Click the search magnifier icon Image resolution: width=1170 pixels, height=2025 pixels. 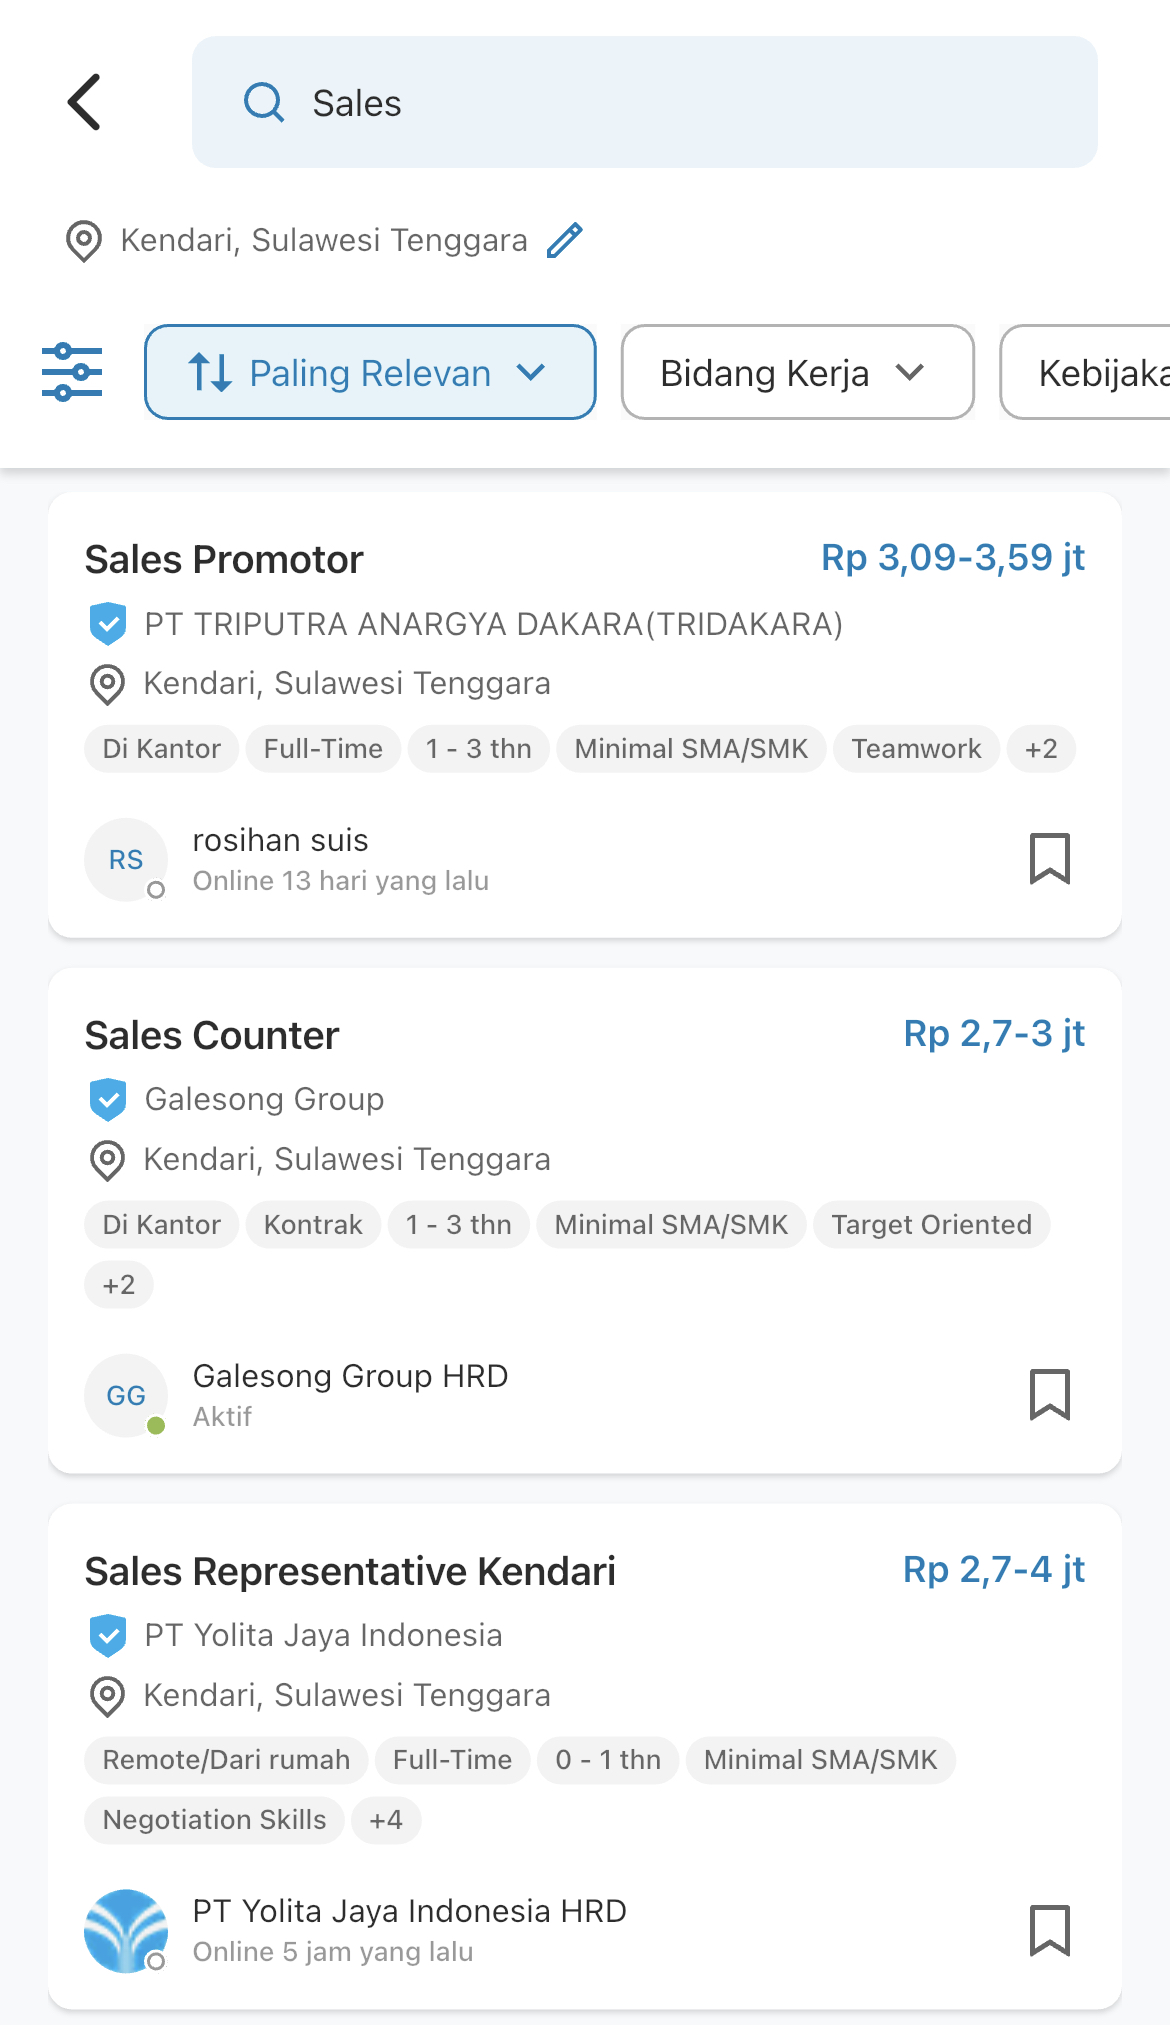click(264, 102)
